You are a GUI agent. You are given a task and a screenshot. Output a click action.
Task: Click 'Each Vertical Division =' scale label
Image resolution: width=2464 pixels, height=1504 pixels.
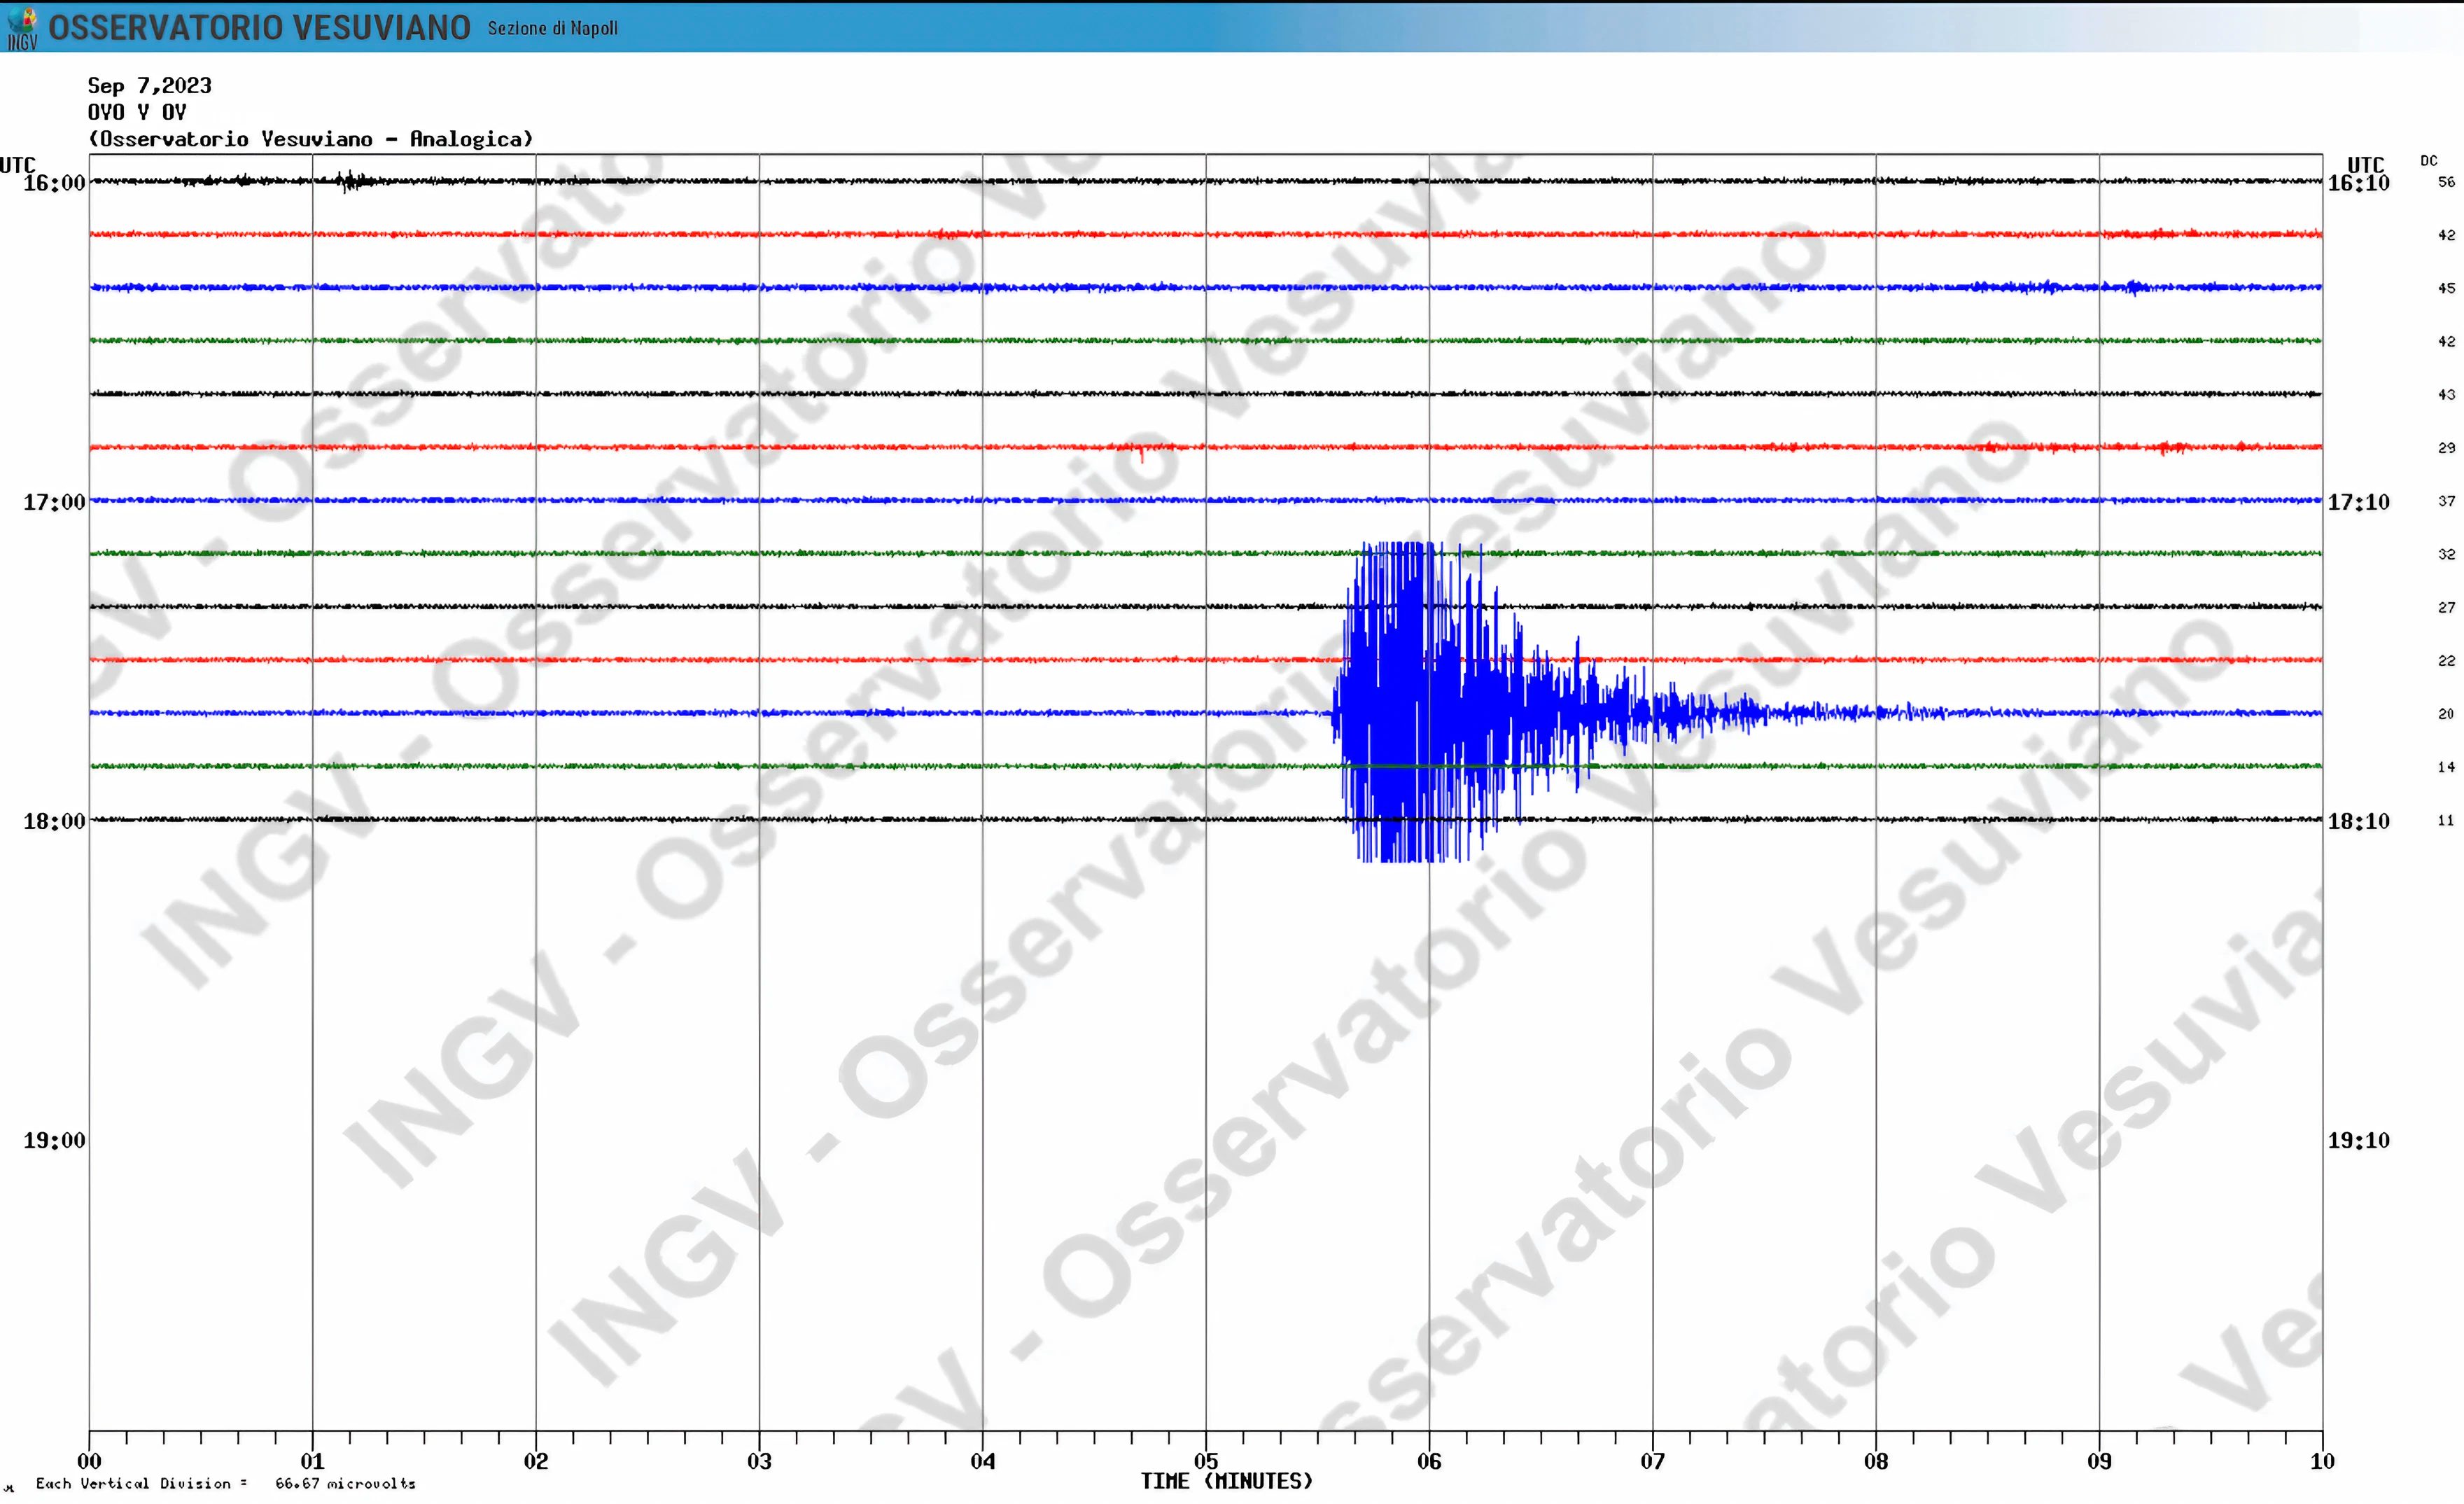point(141,1484)
